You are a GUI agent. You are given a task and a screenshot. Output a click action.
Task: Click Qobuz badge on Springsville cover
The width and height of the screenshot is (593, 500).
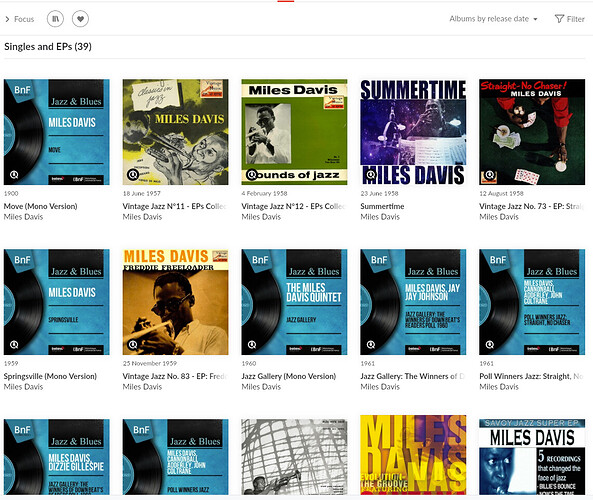tap(14, 345)
